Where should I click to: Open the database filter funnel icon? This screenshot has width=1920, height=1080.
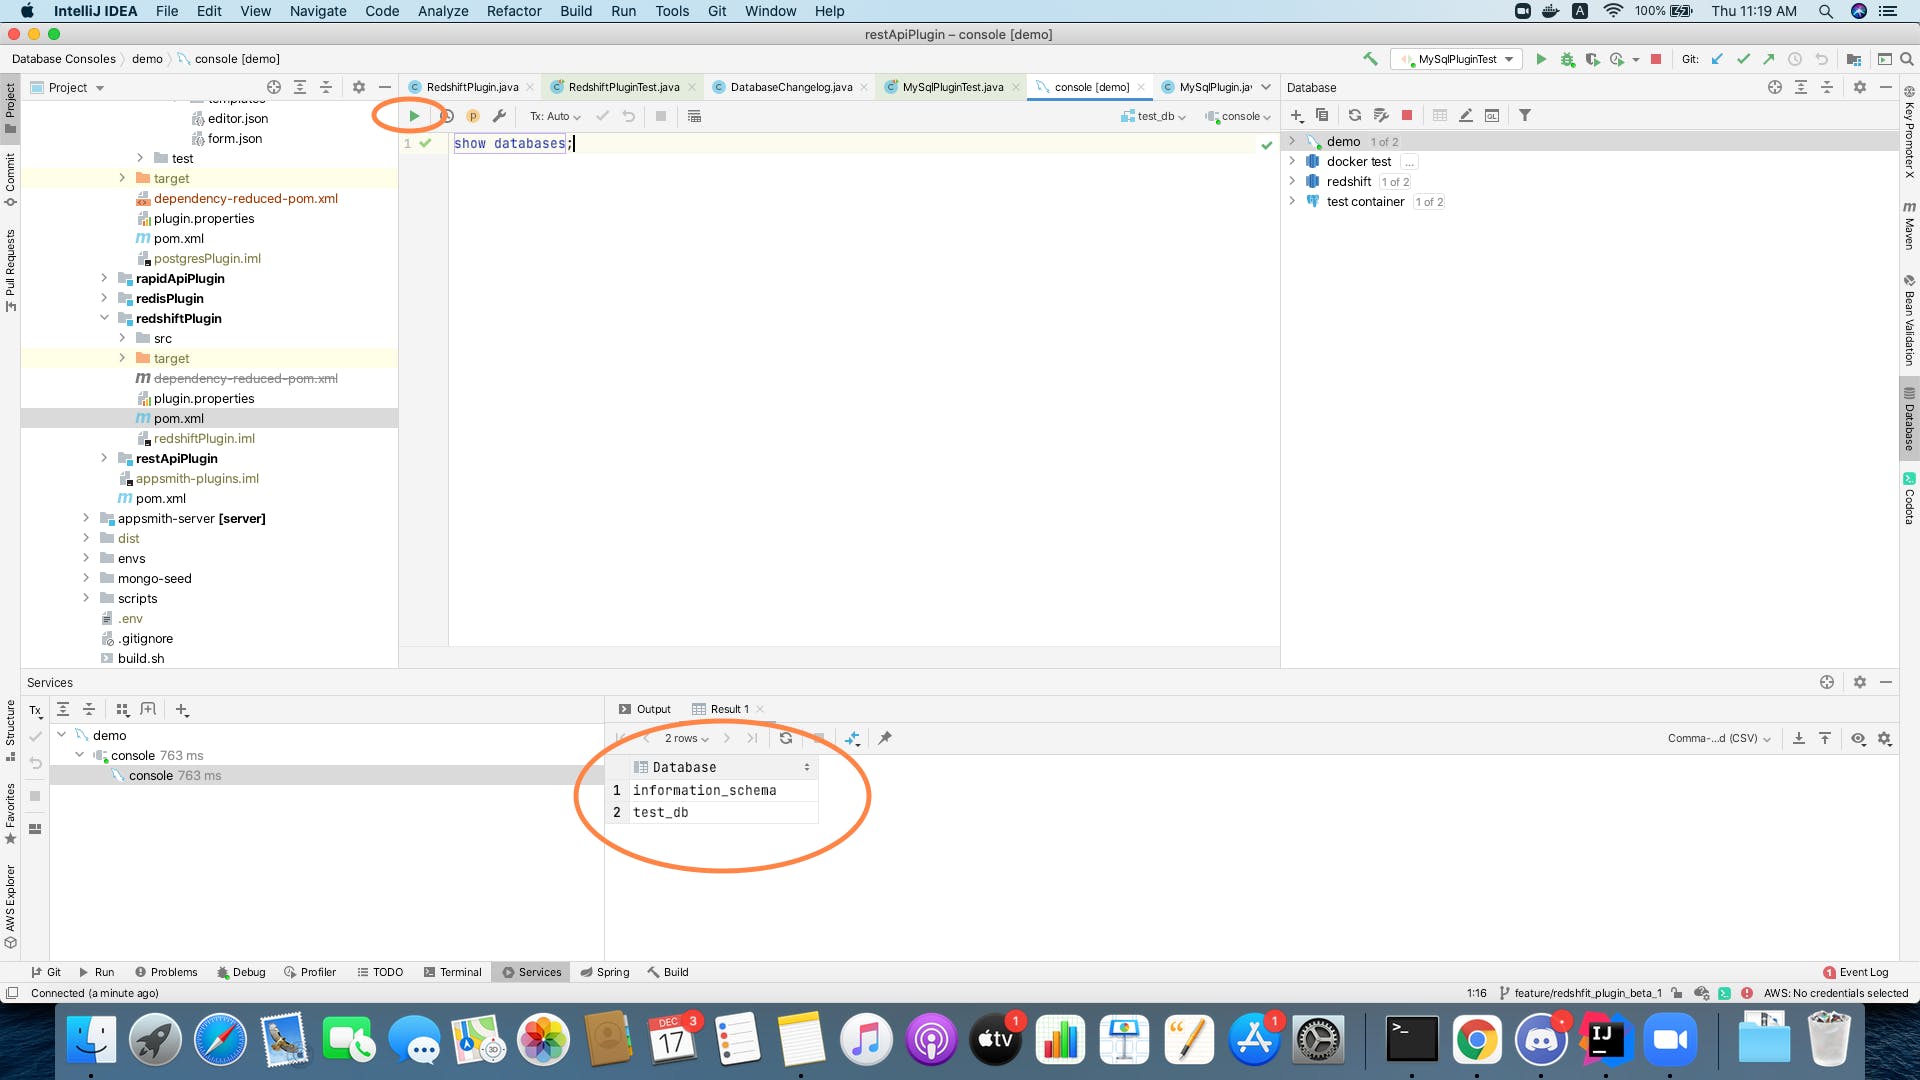pyautogui.click(x=1524, y=115)
